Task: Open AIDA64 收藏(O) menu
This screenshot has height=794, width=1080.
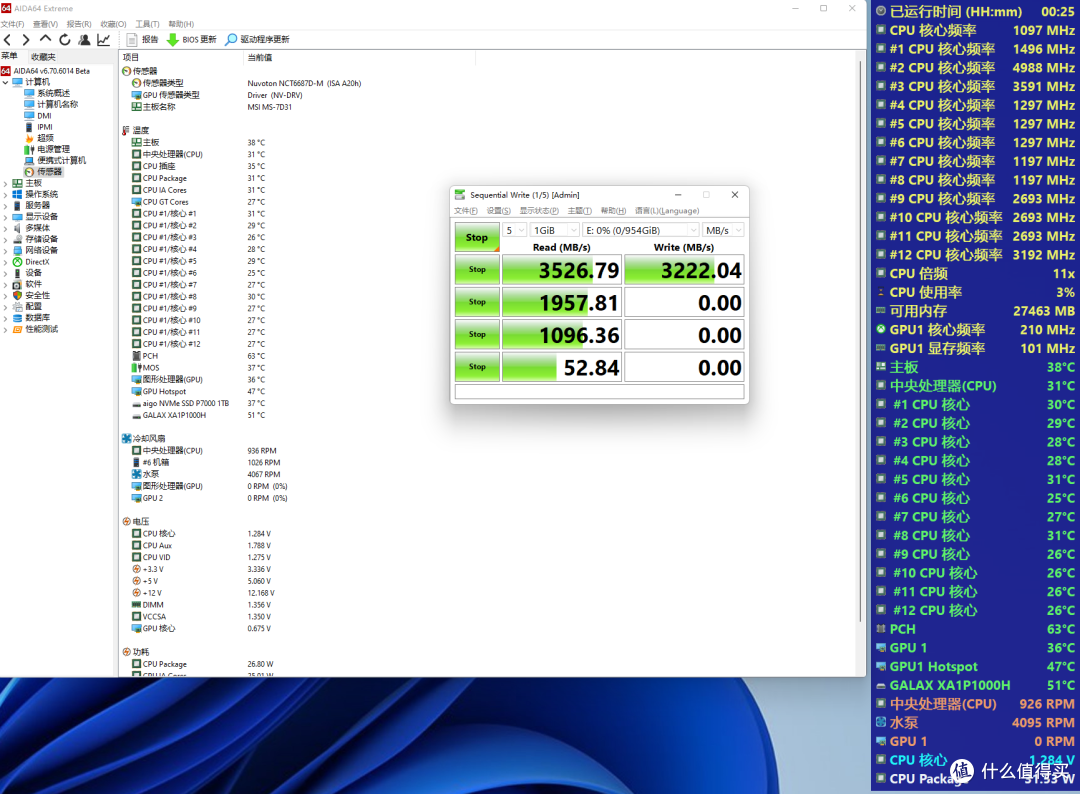Action: pos(113,24)
